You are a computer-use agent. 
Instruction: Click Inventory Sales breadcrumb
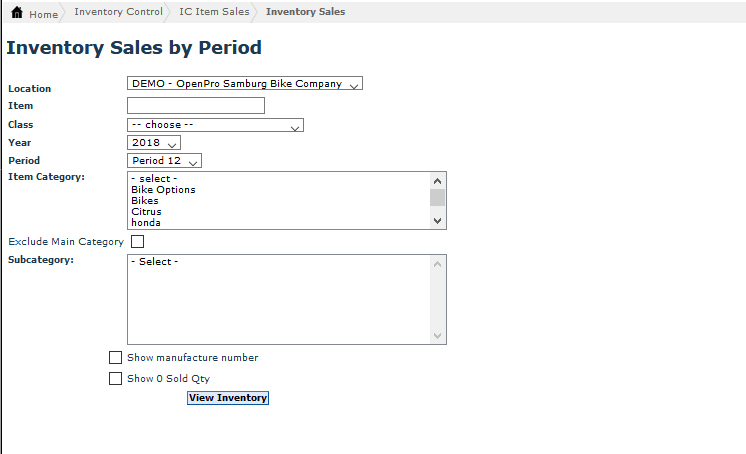pyautogui.click(x=305, y=12)
